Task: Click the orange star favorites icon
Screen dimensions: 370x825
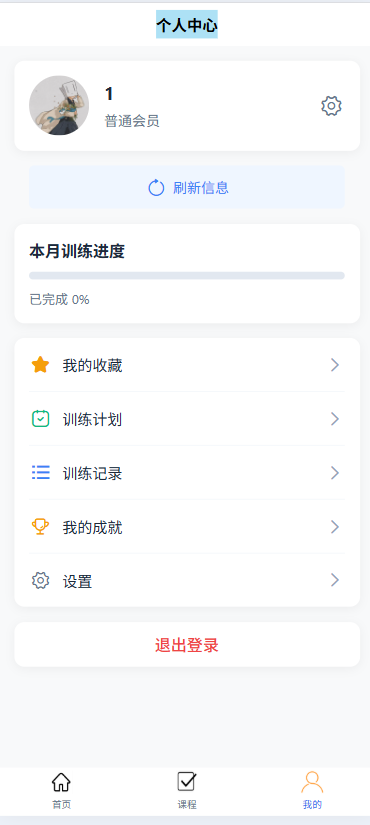Action: coord(41,365)
